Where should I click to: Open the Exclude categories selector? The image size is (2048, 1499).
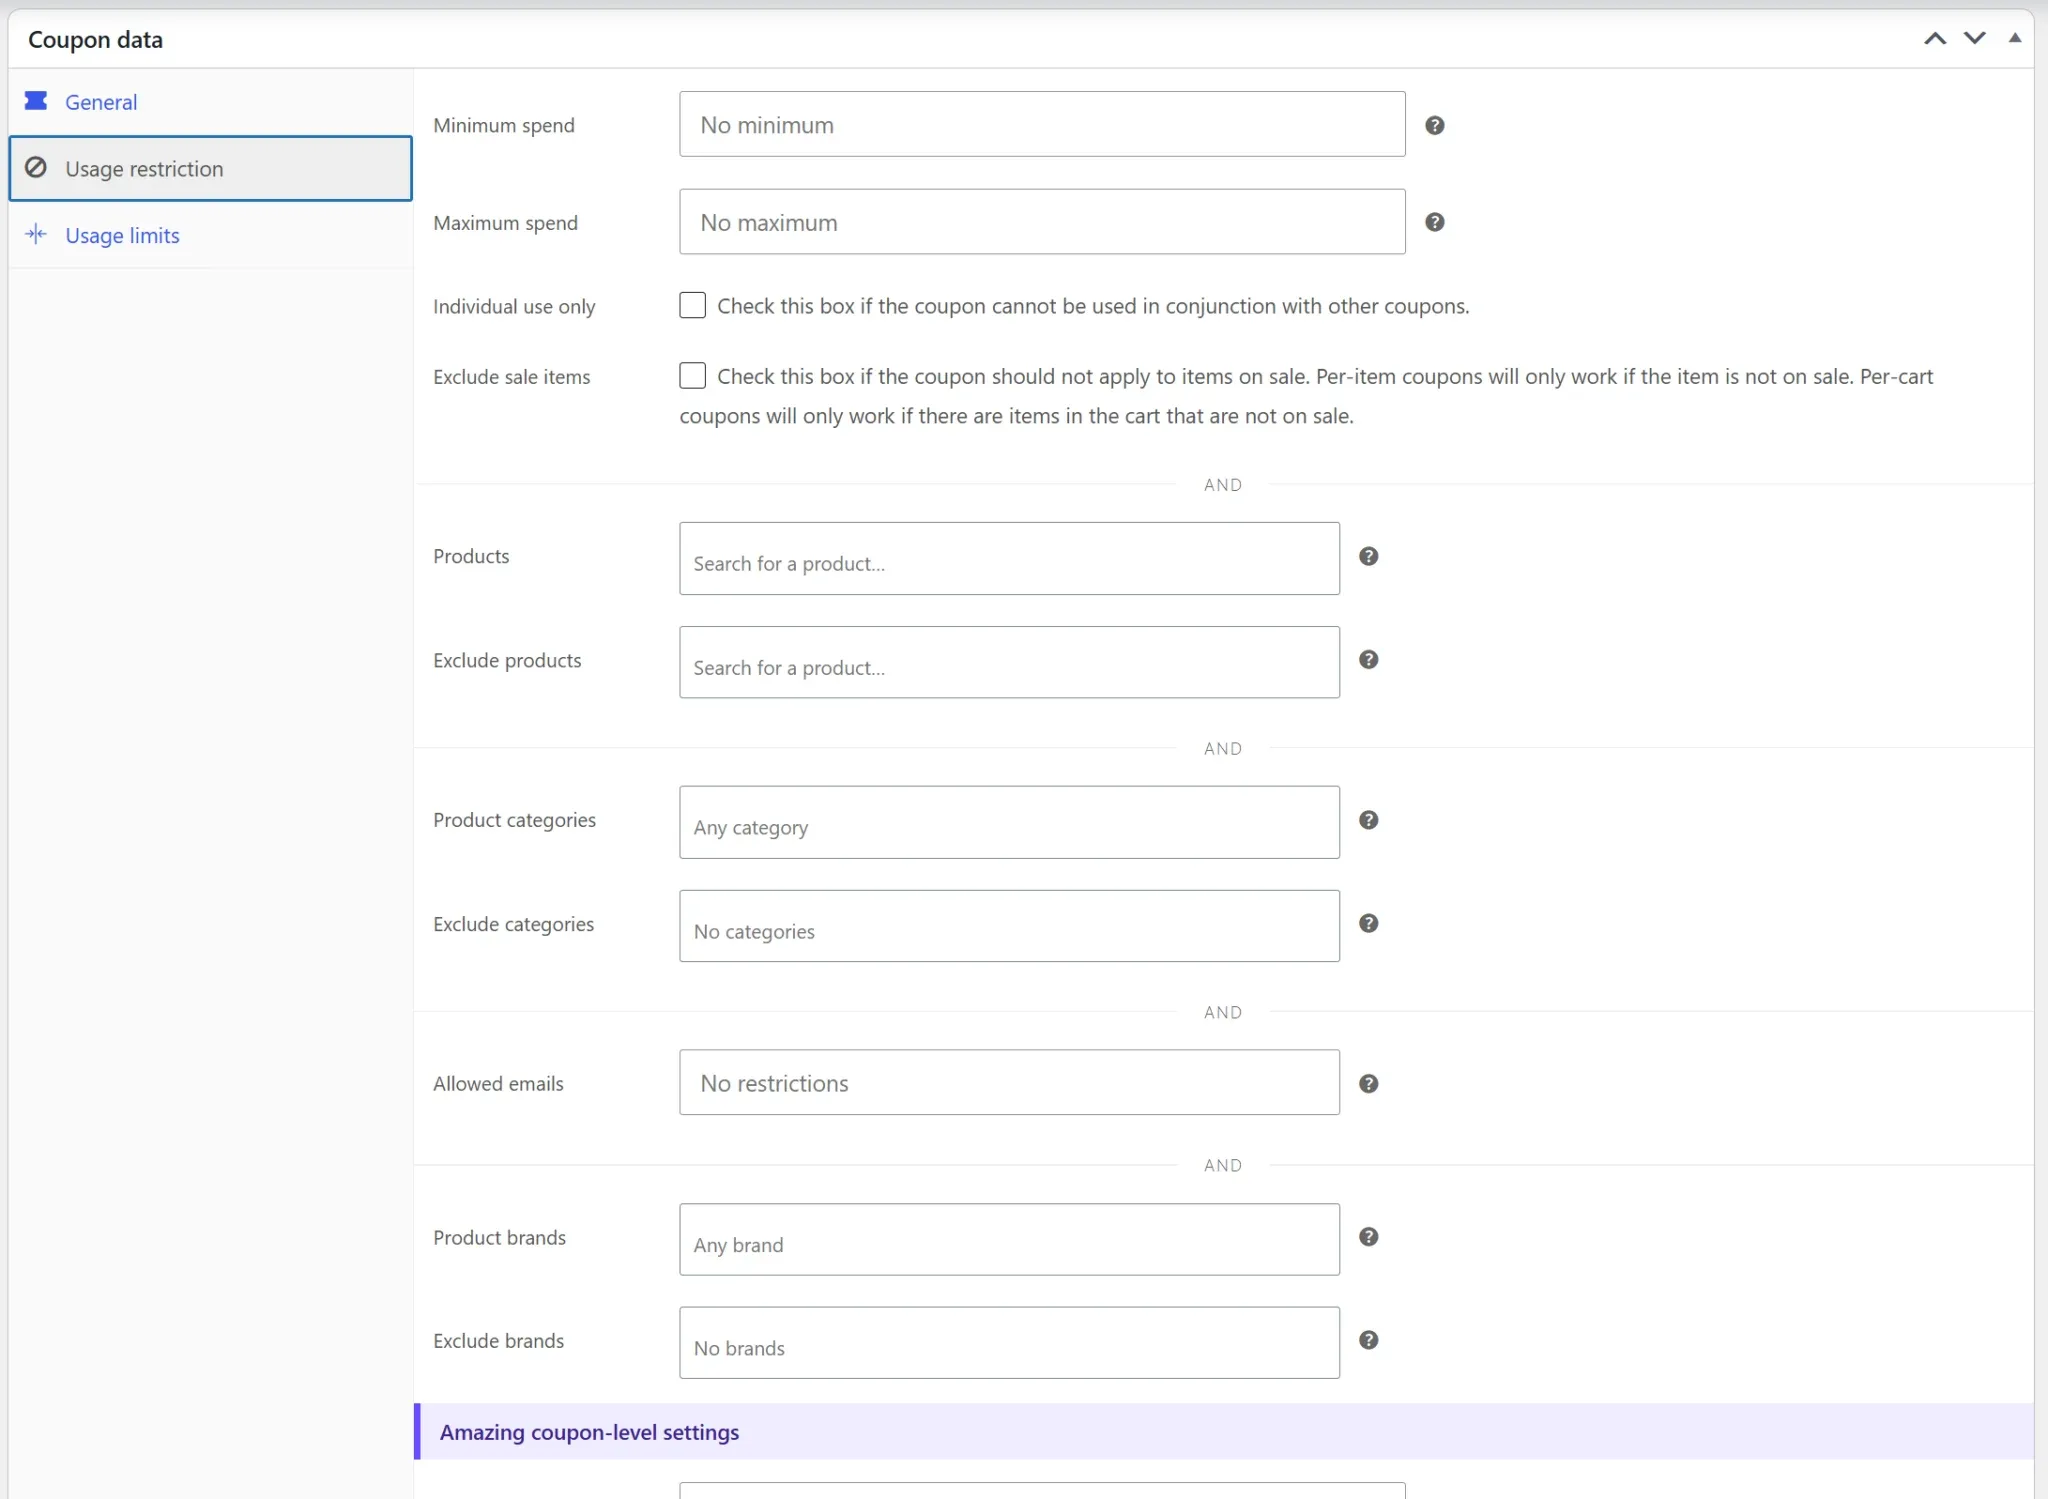point(1009,926)
